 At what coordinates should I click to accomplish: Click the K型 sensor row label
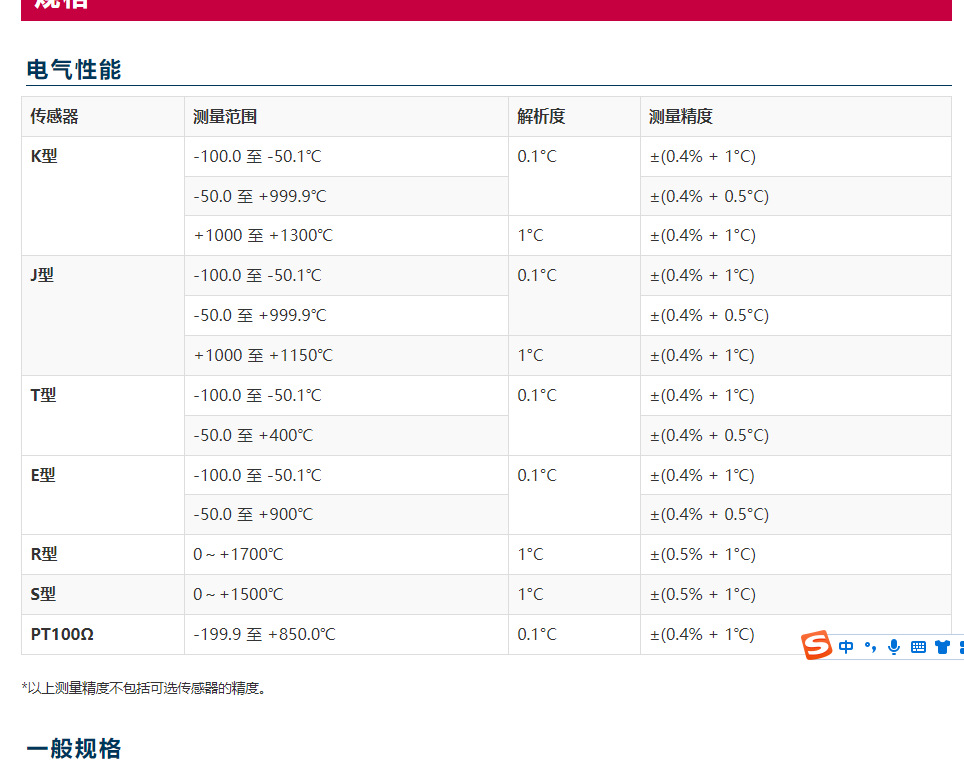(44, 156)
